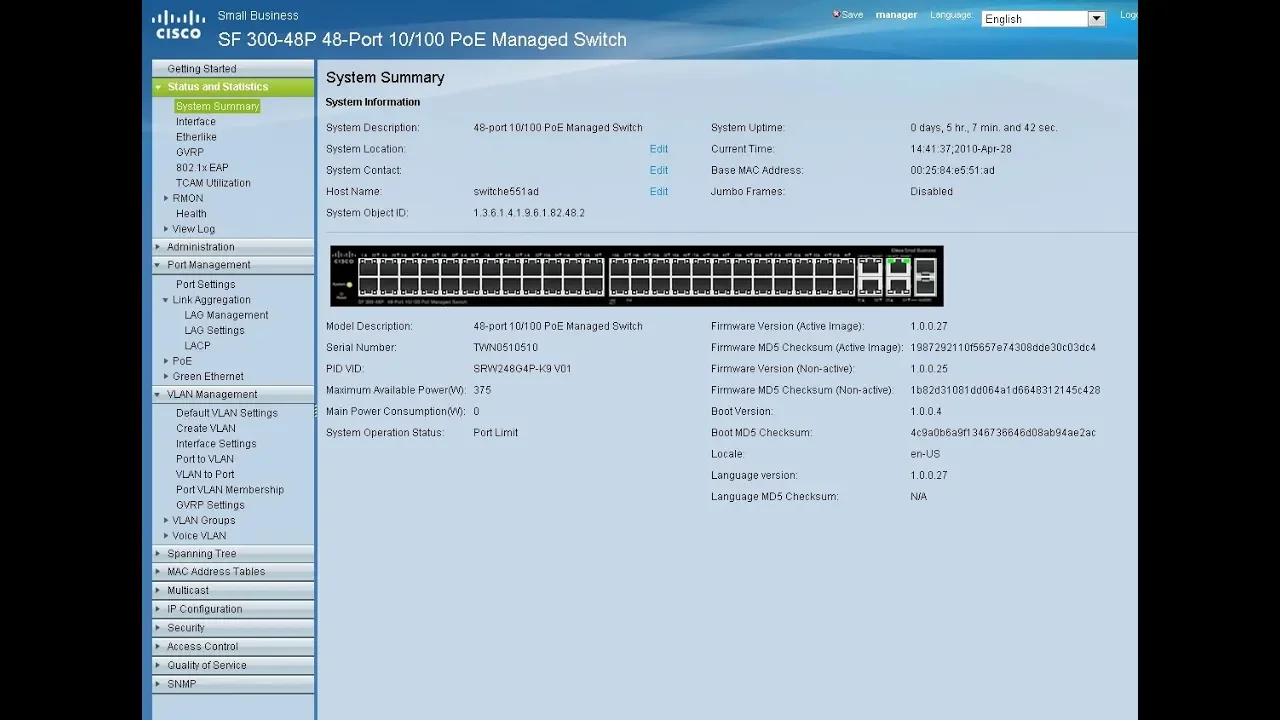Click the red Save icon

[x=836, y=14]
